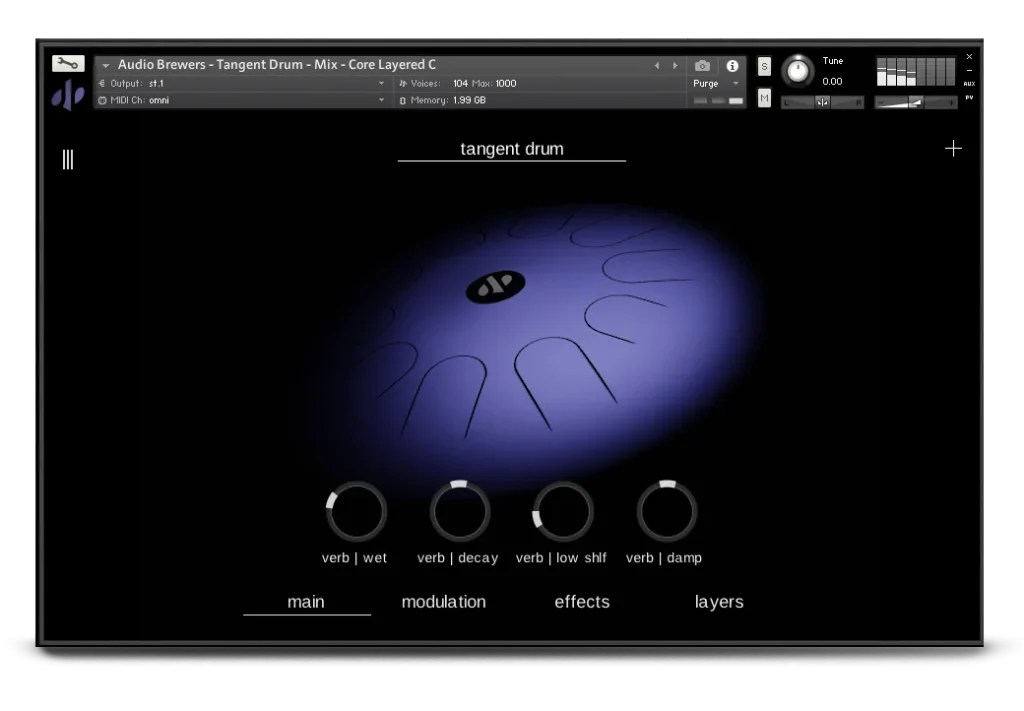Viewport: 1024px width, 711px height.
Task: Open the three-bar menu icon at left
Action: [68, 159]
